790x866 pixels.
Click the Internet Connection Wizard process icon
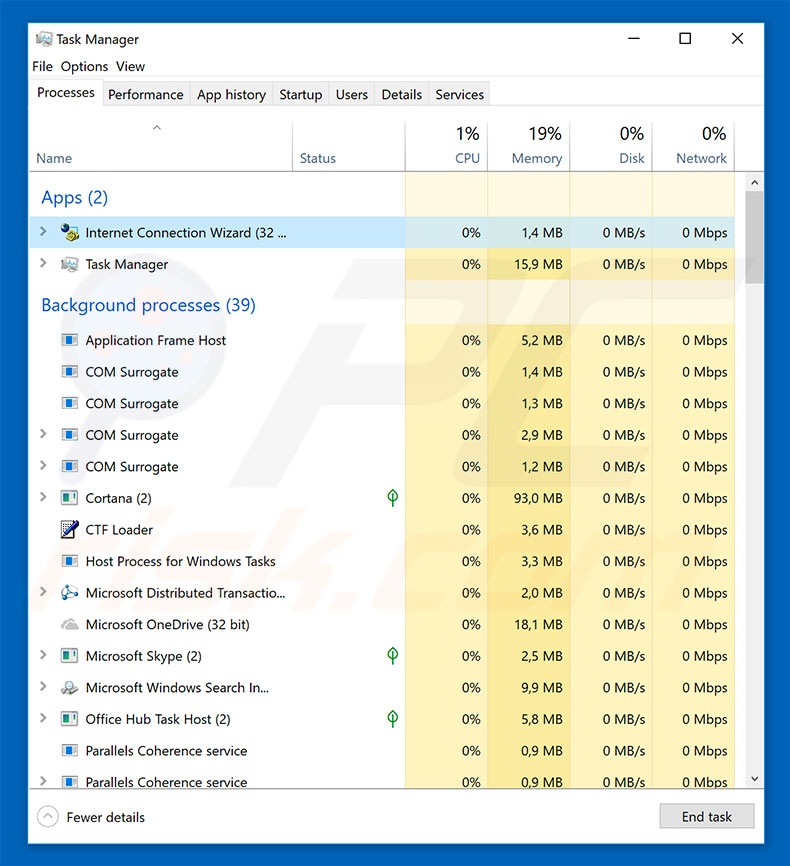pos(70,233)
